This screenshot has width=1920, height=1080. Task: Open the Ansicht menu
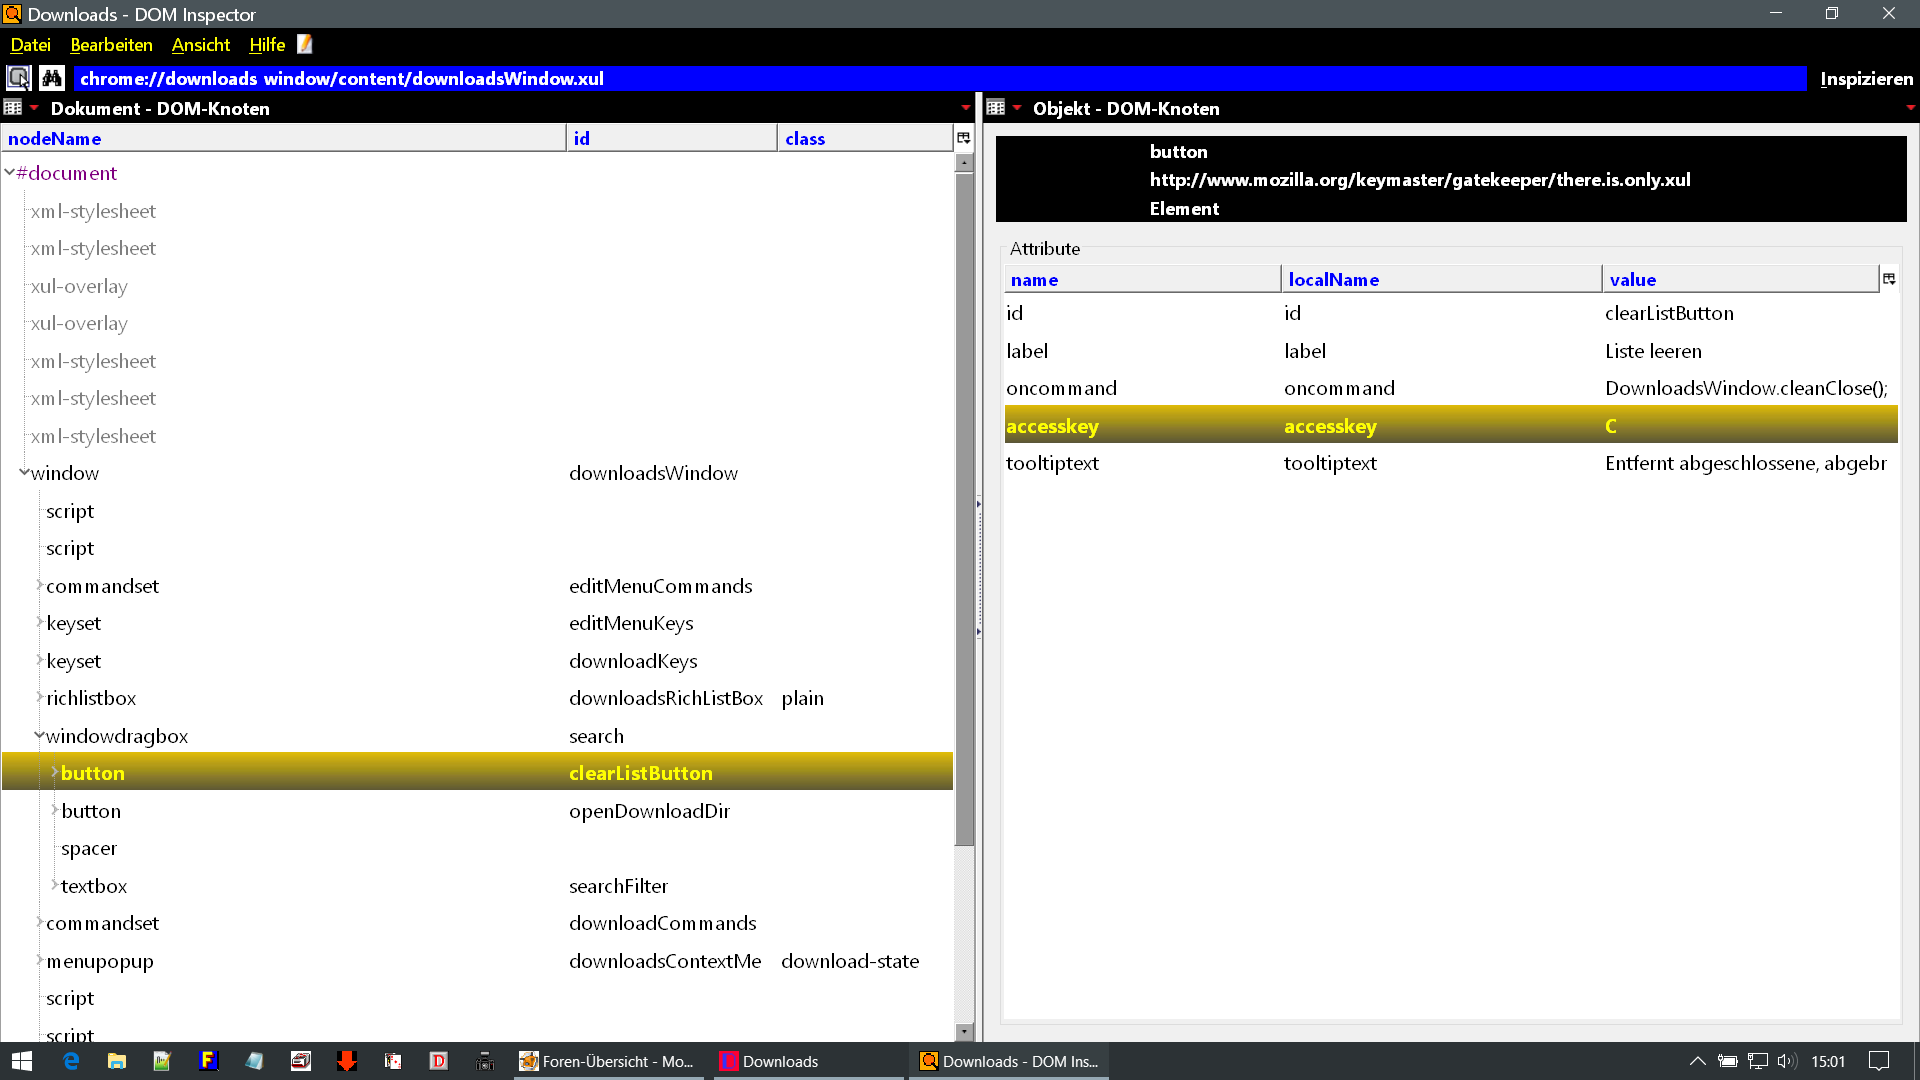point(200,45)
